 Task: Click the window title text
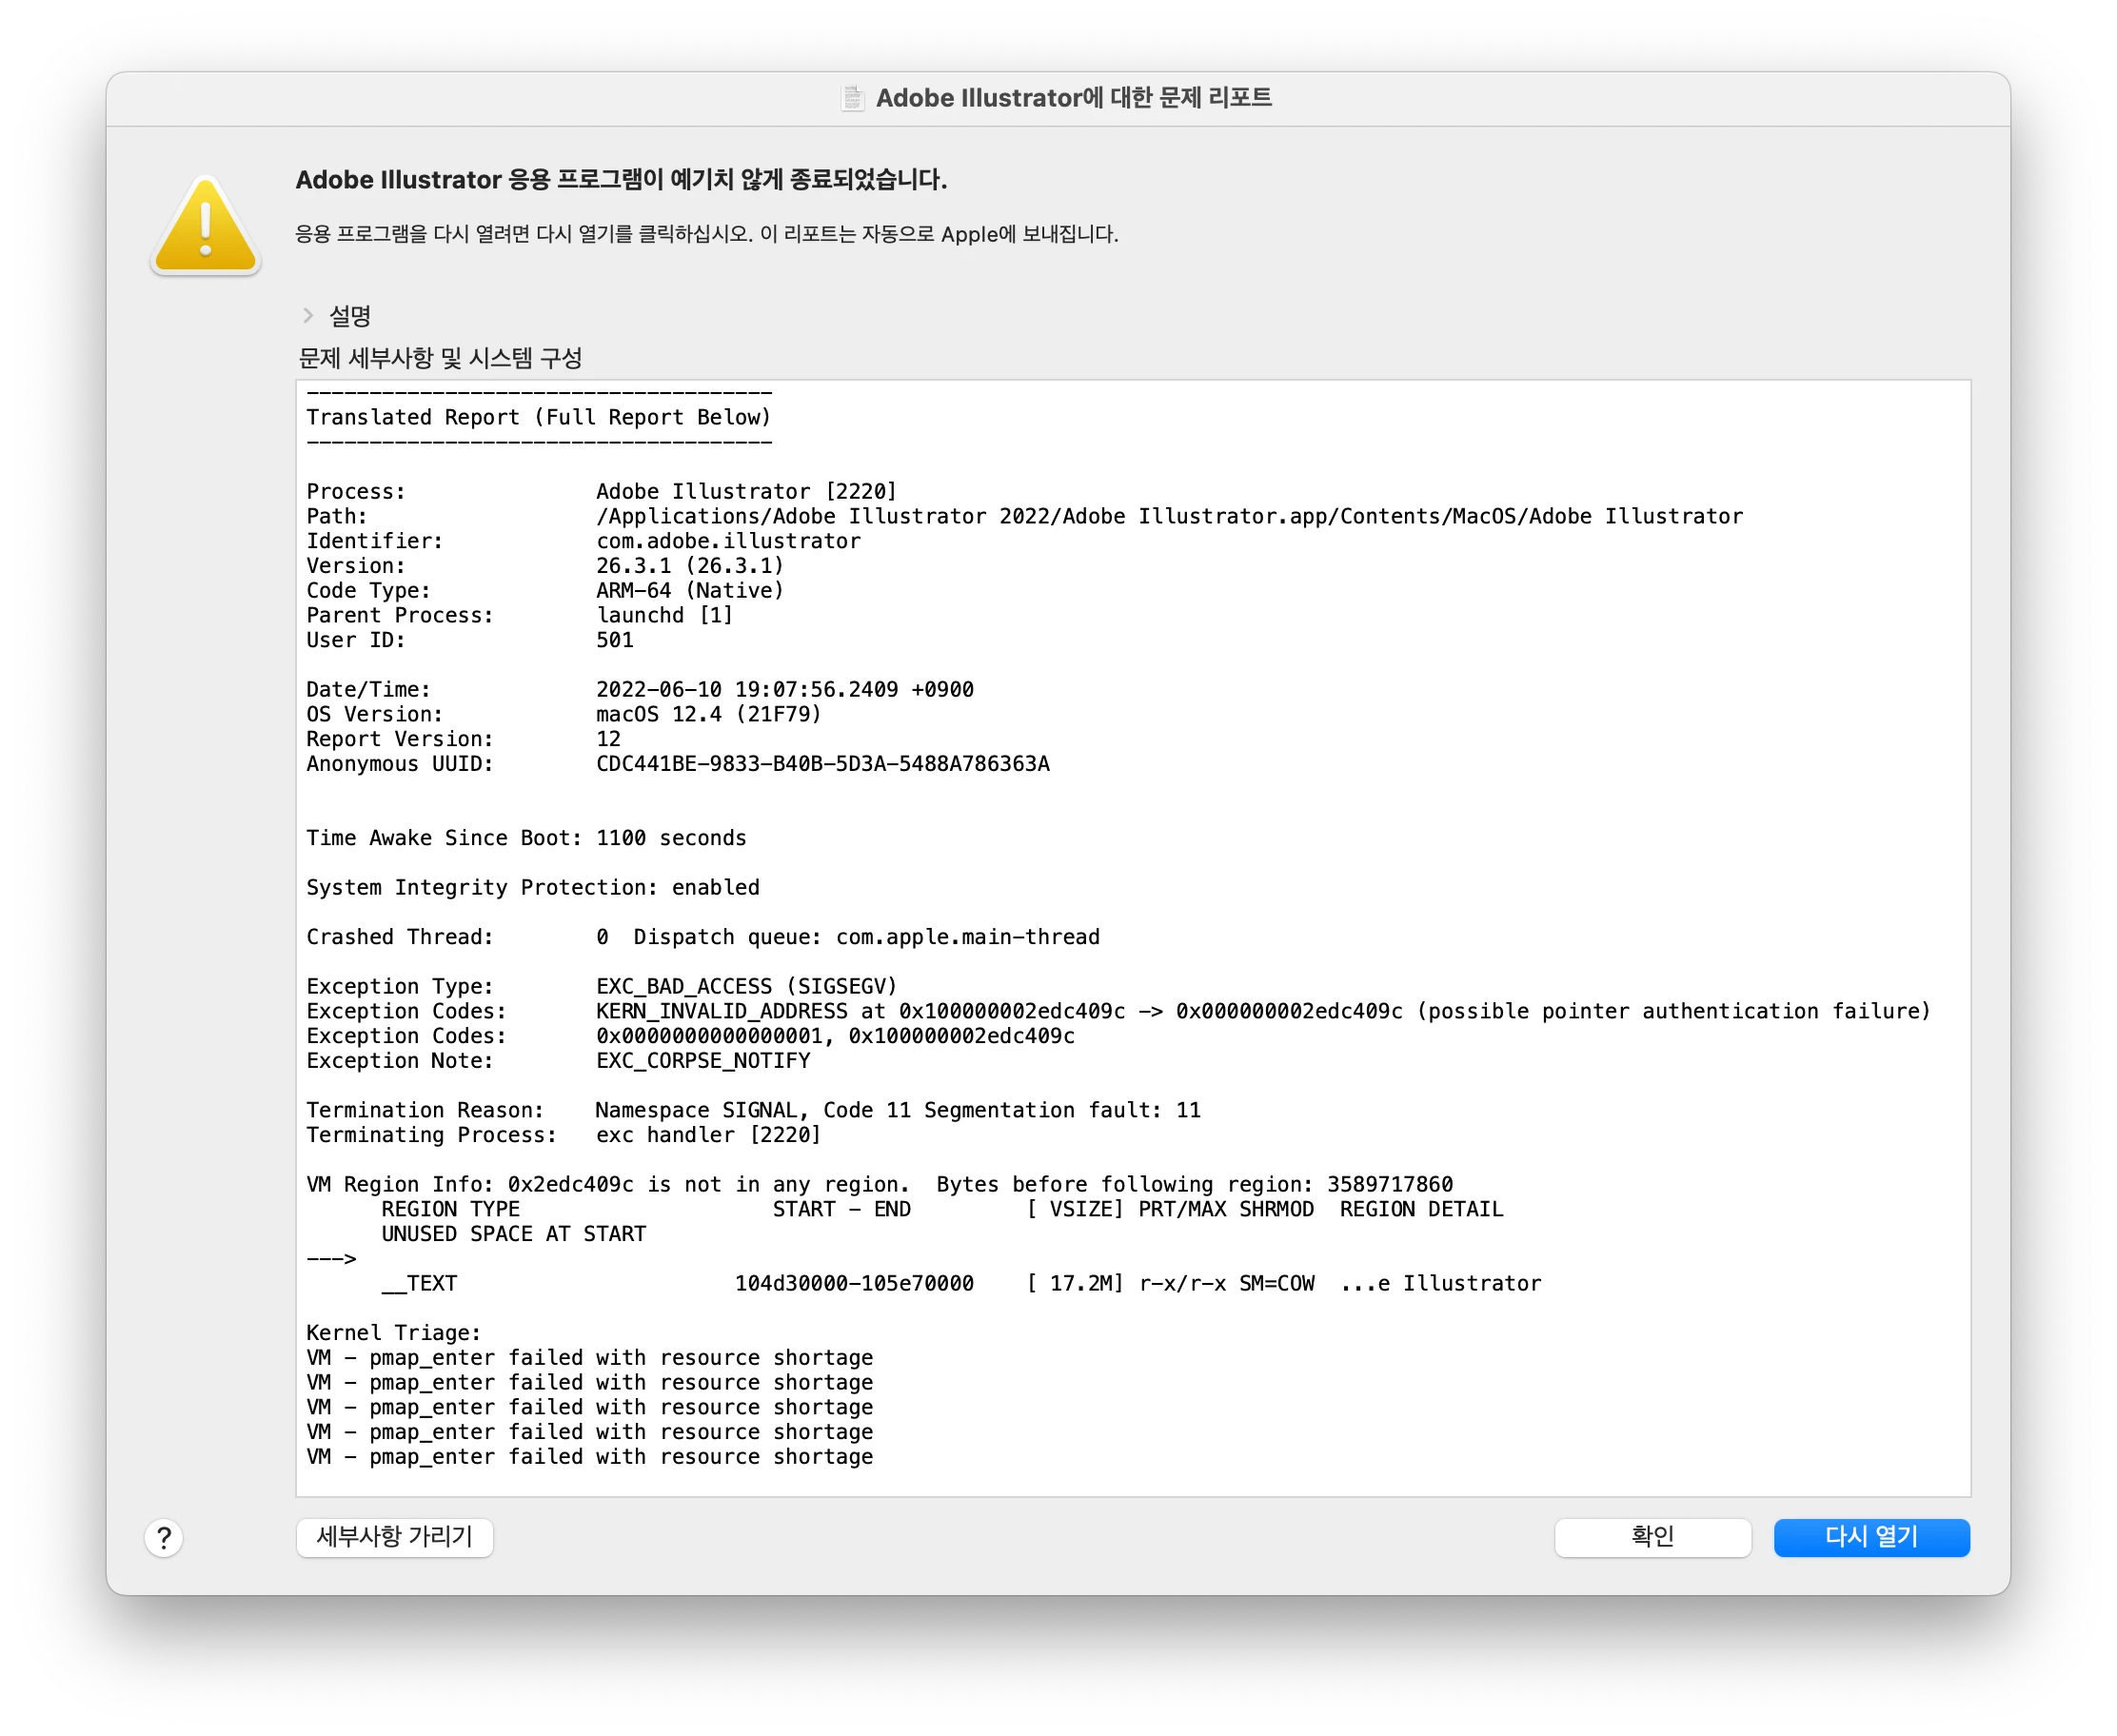coord(1073,98)
